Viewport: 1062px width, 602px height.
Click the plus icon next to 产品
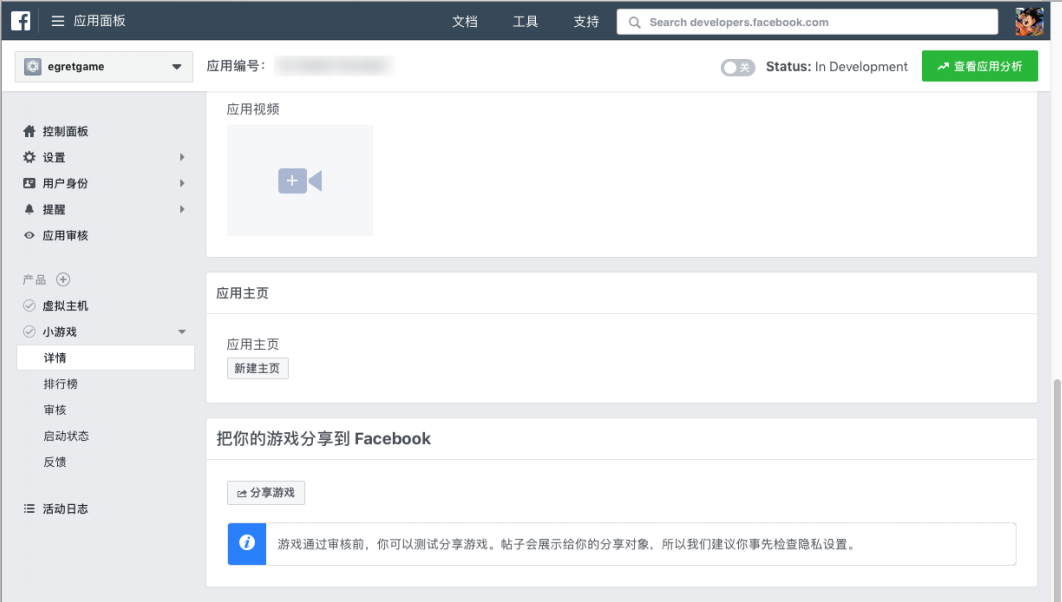(63, 279)
